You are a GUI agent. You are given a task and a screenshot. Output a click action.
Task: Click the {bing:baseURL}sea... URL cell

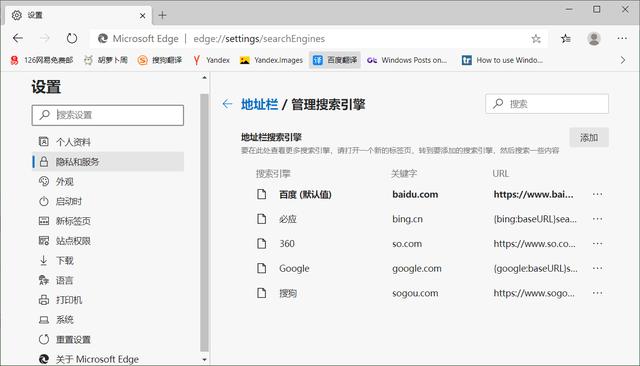coord(535,219)
